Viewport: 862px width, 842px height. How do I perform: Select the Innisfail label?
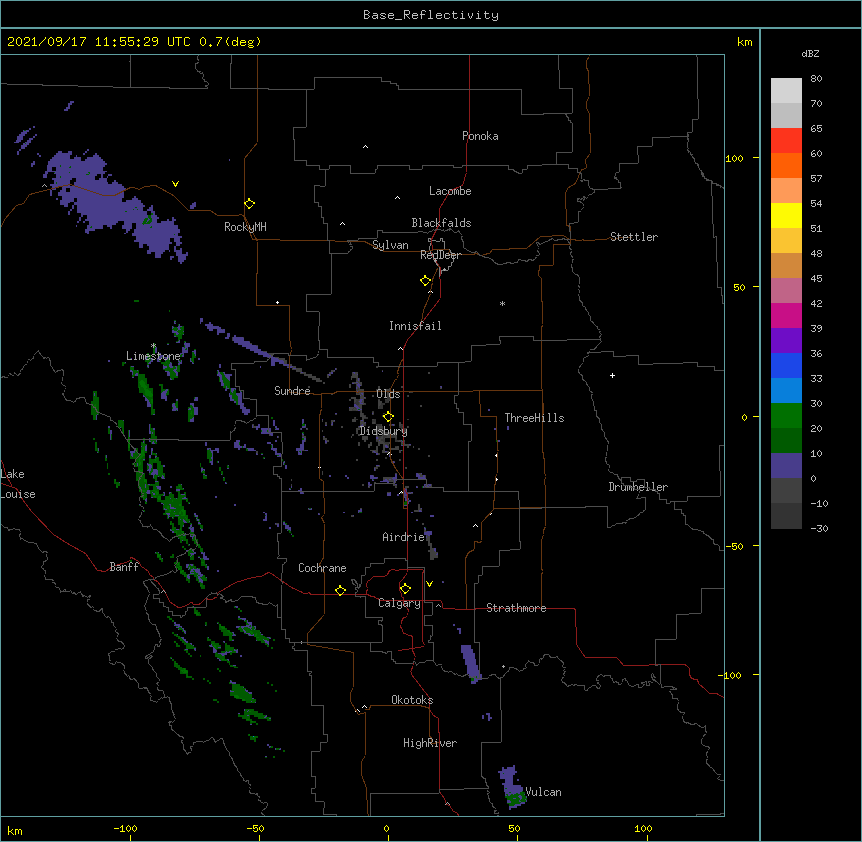tap(415, 326)
